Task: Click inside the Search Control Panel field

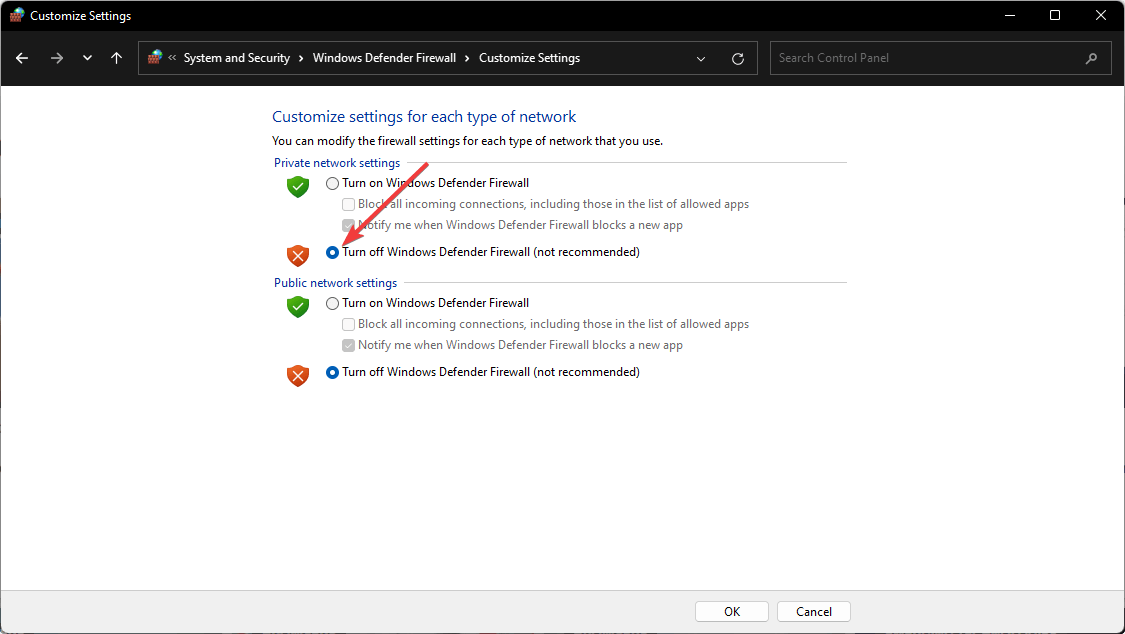Action: pos(930,57)
